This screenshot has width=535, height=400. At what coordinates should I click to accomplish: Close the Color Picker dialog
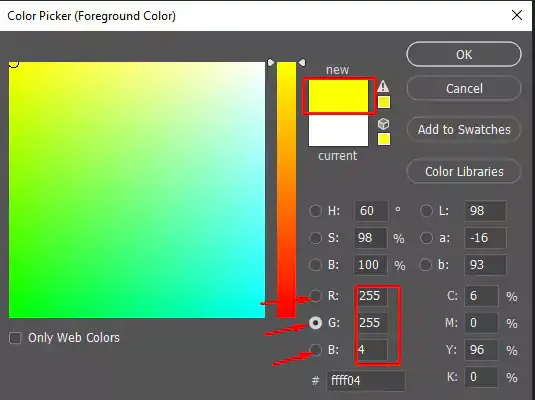point(517,15)
